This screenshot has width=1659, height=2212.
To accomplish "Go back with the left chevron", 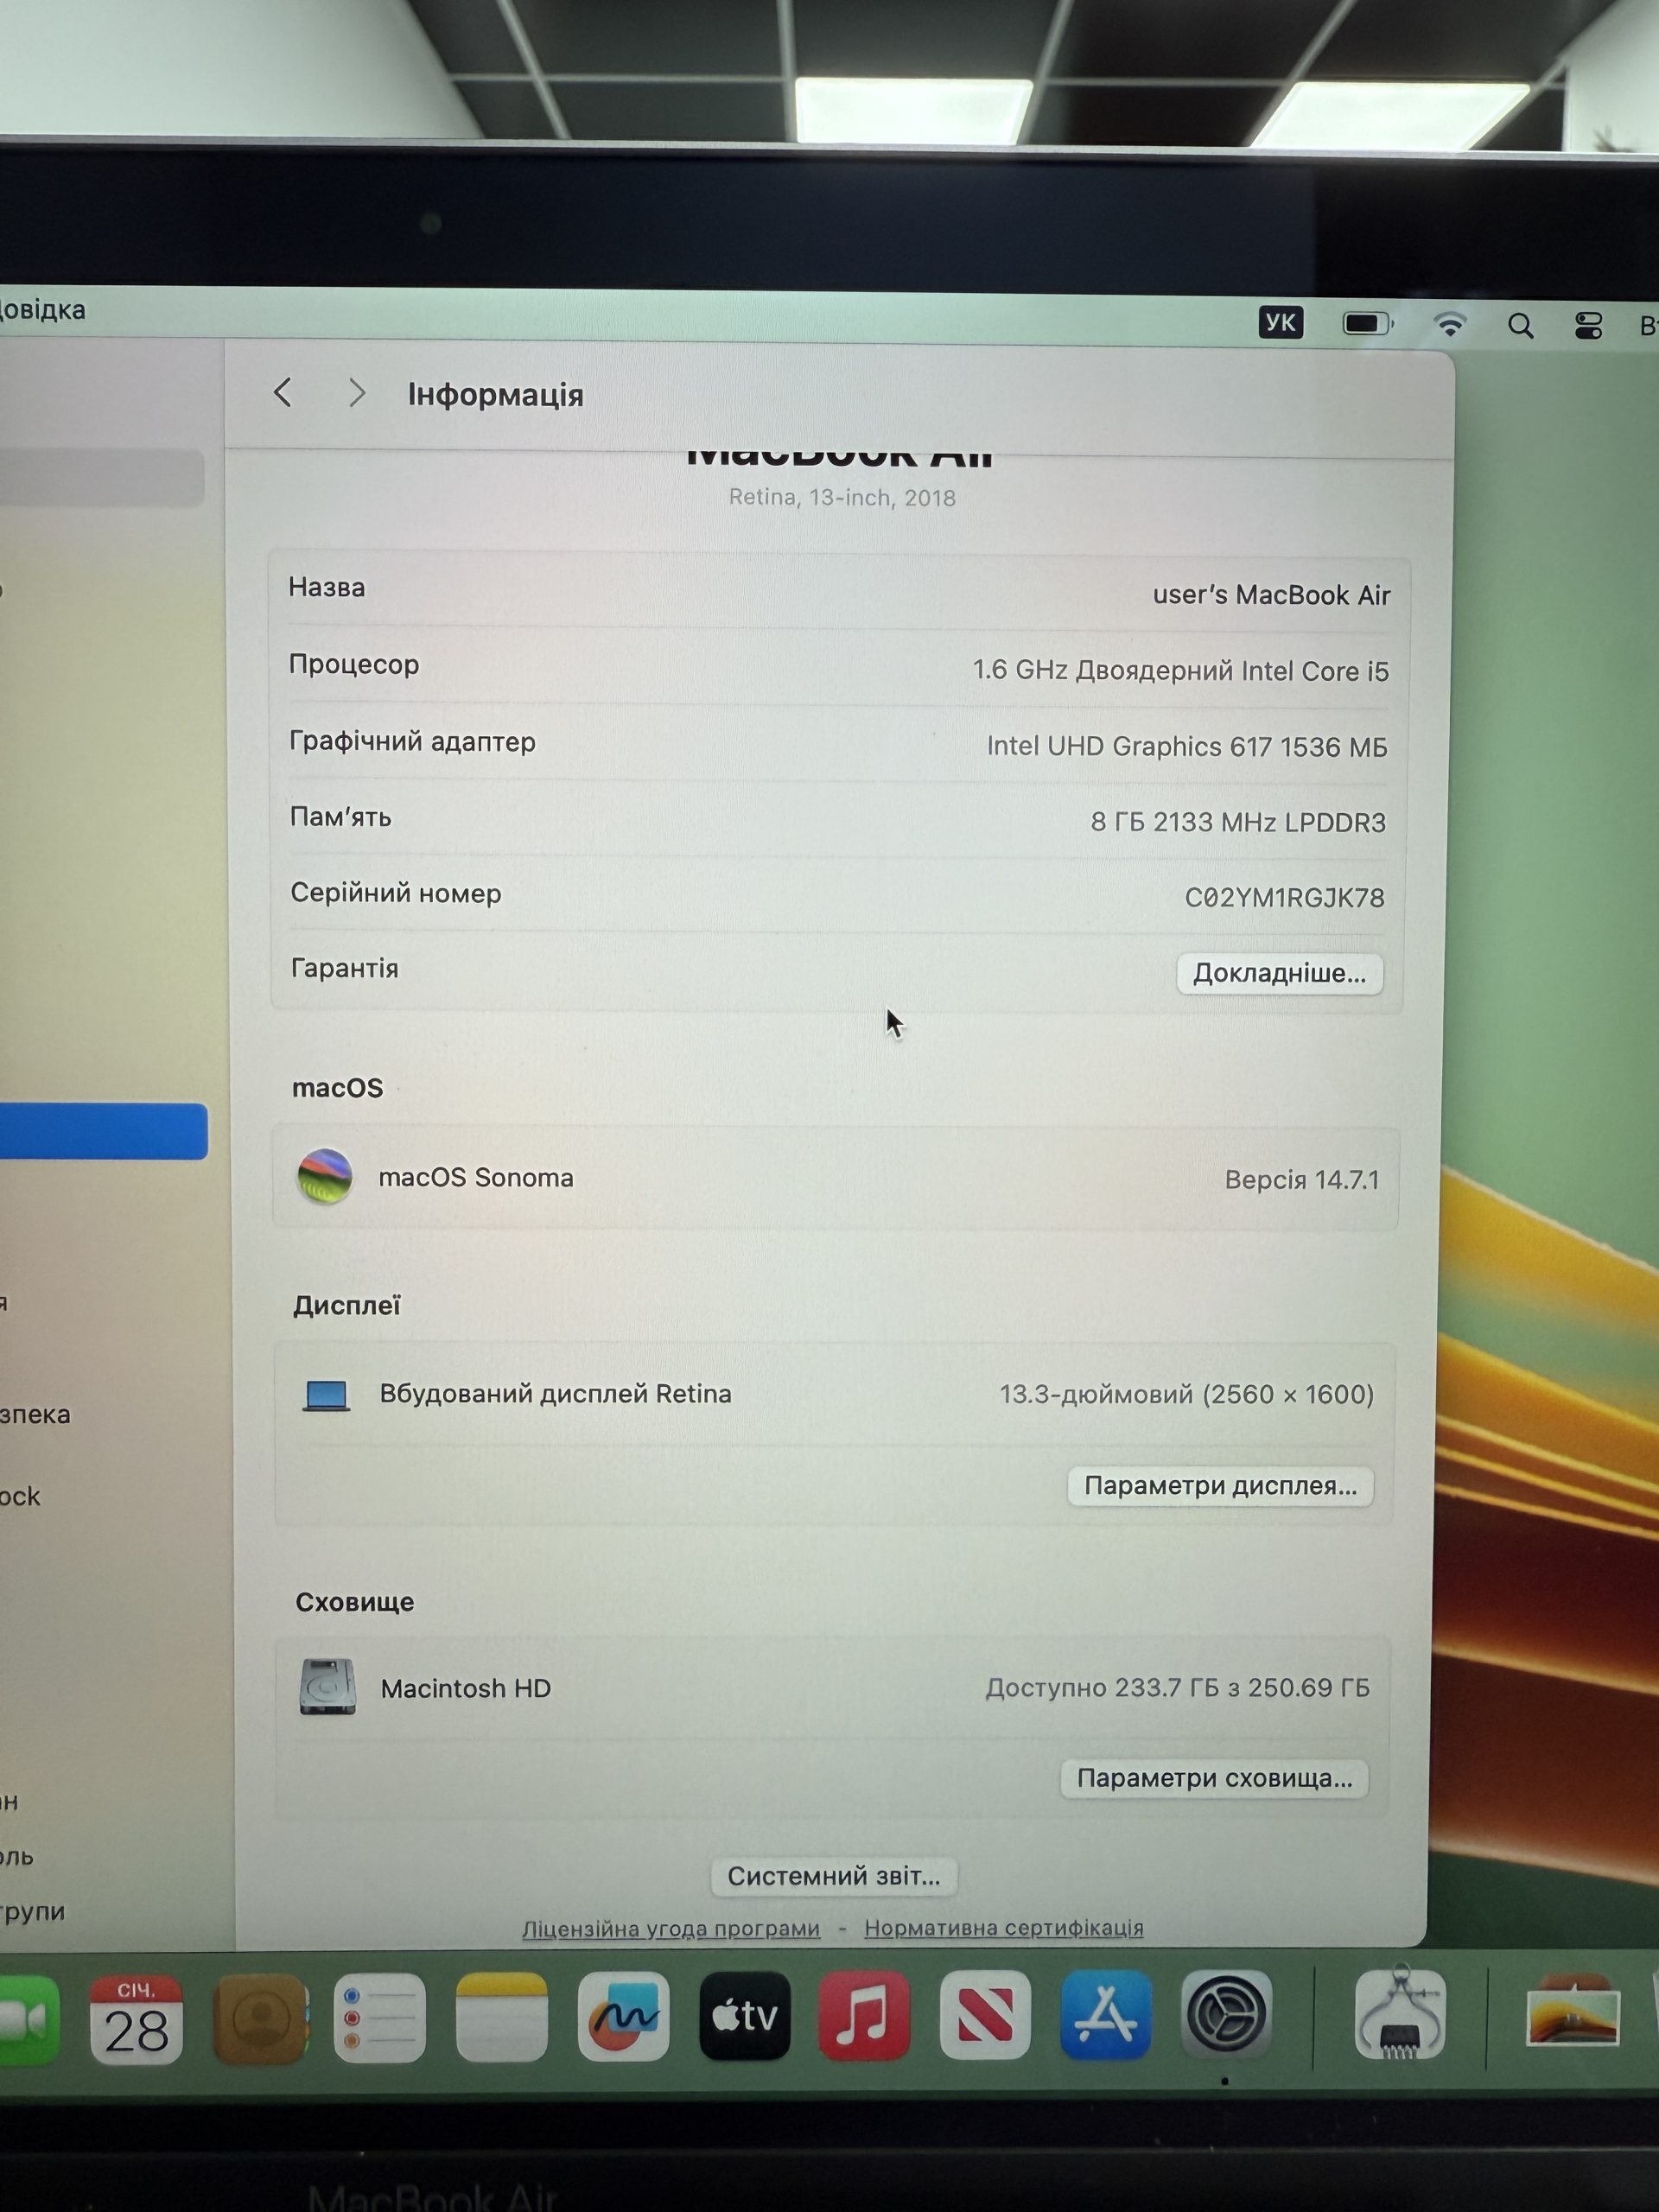I will 283,393.
